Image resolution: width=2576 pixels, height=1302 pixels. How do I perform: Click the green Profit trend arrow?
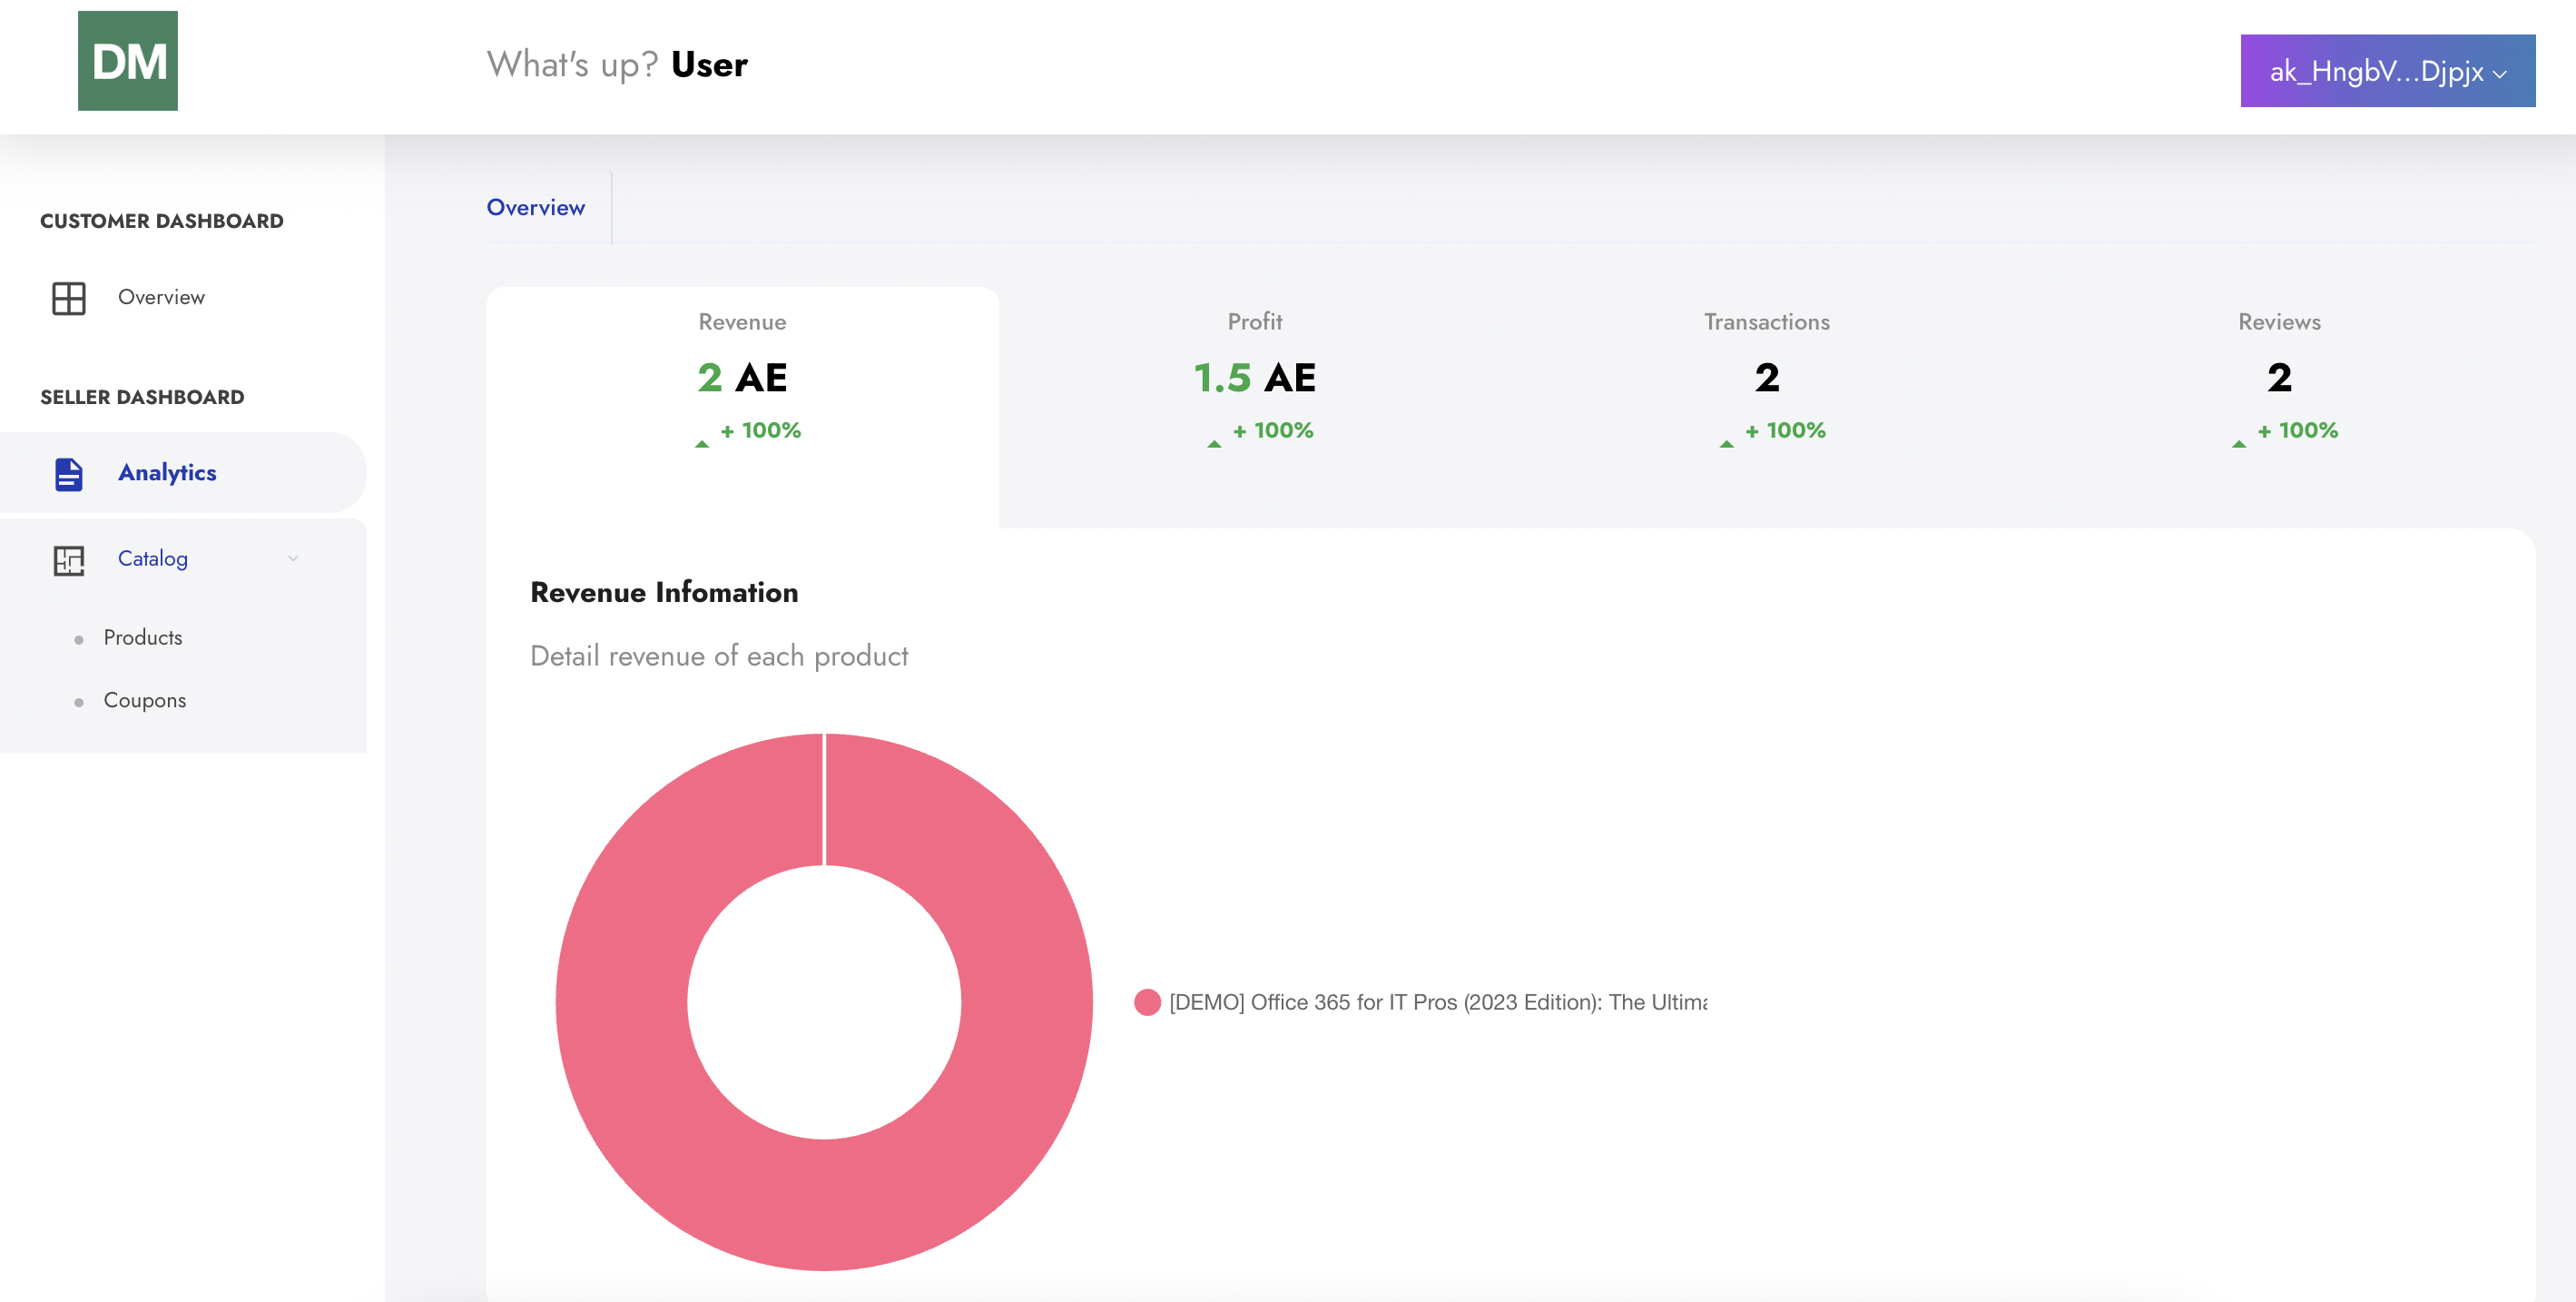pos(1214,443)
